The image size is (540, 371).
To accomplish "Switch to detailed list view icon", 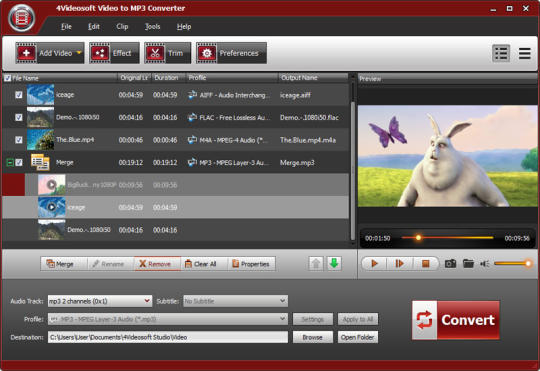I will pyautogui.click(x=501, y=53).
